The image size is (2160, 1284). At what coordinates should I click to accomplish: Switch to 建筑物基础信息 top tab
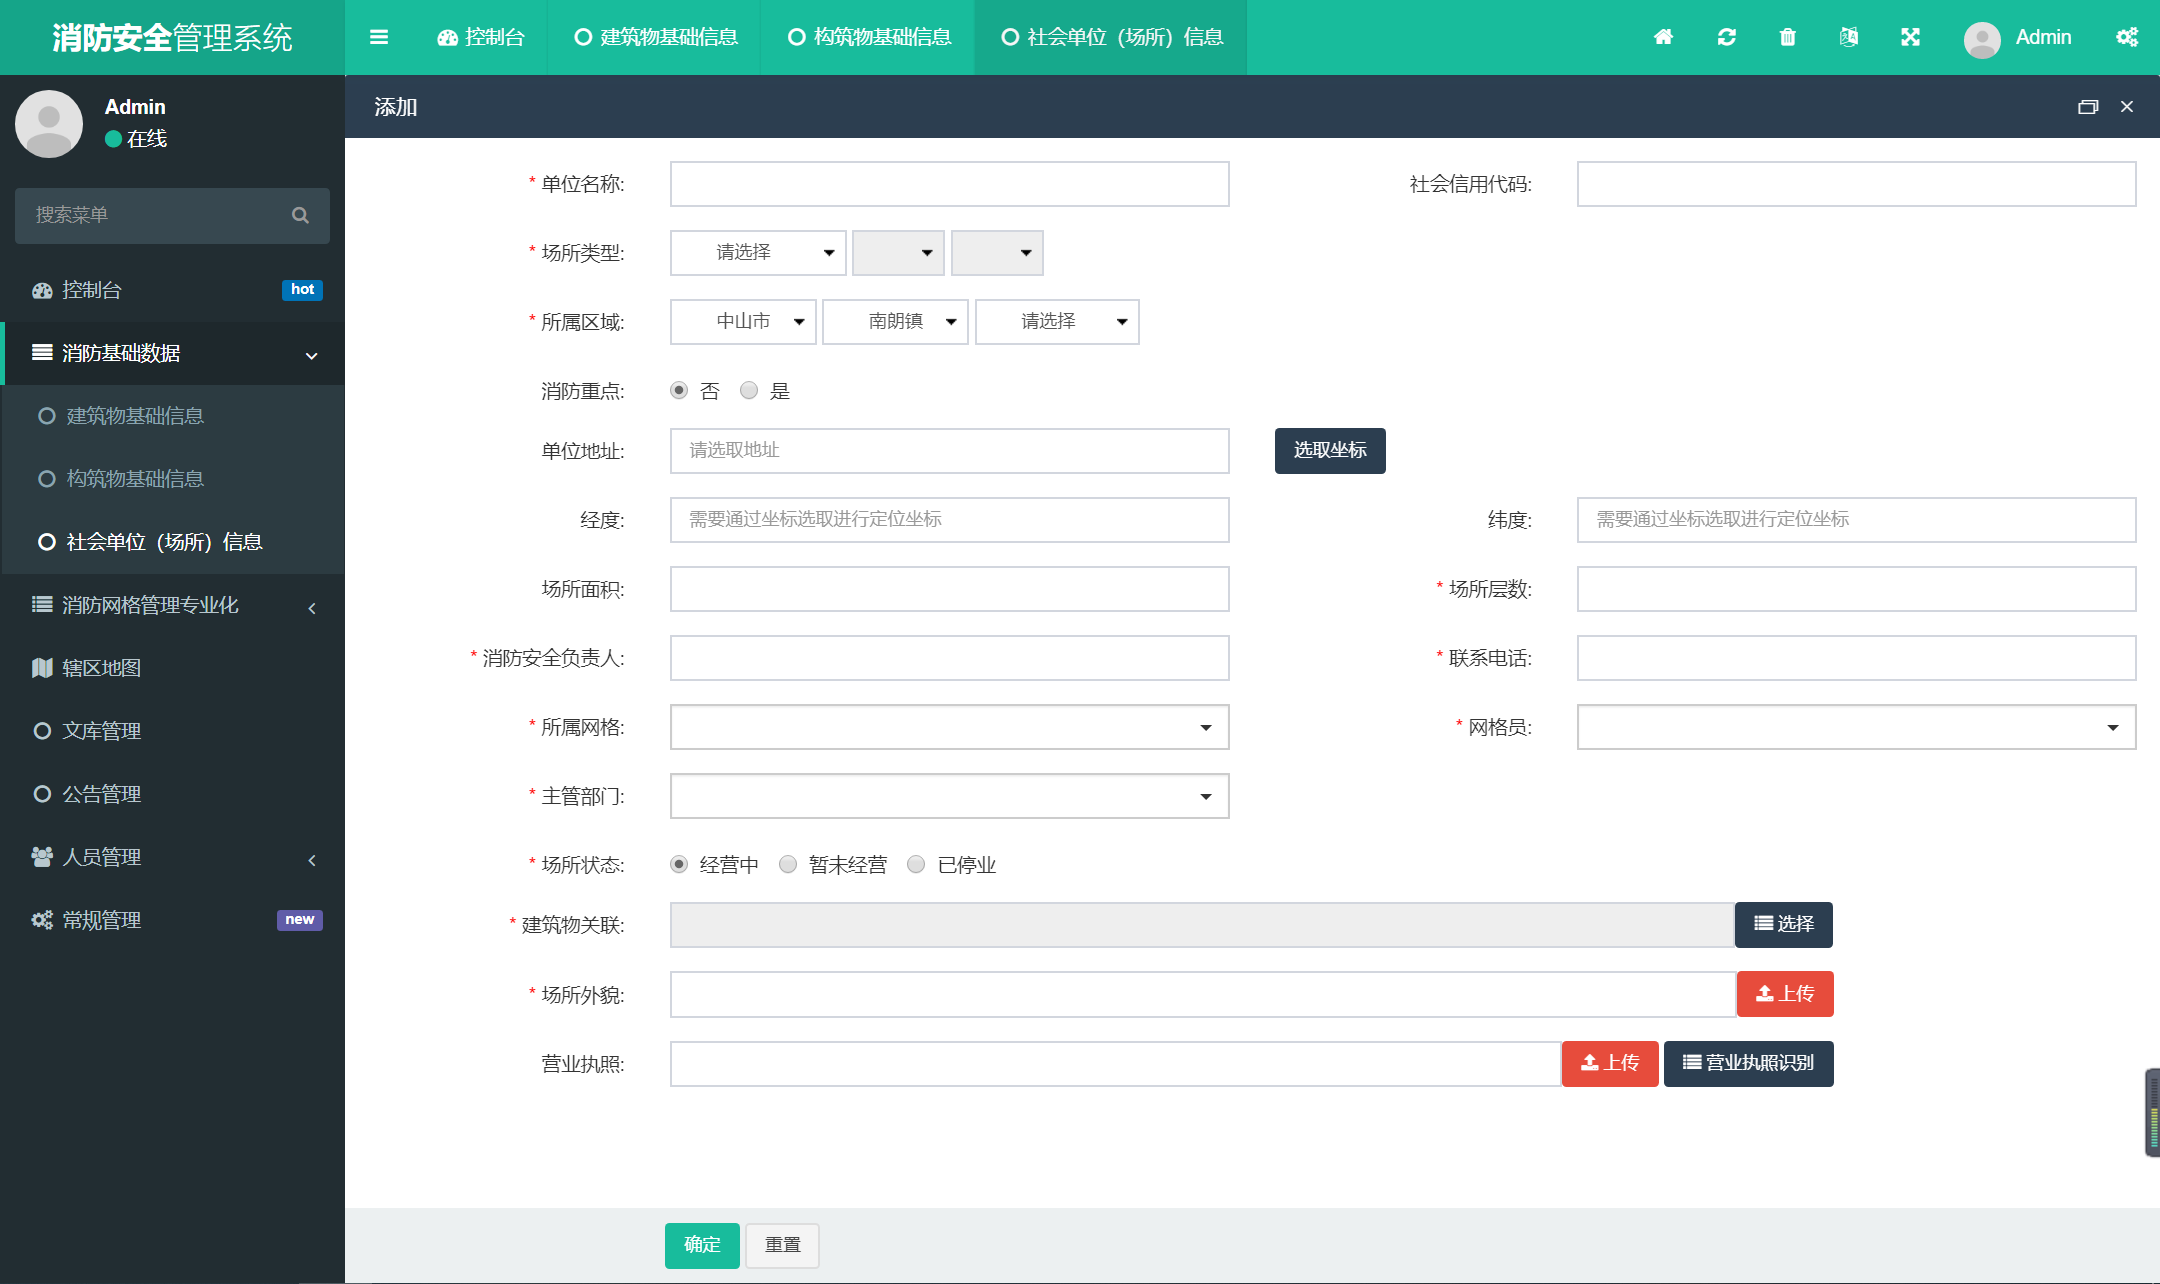656,37
